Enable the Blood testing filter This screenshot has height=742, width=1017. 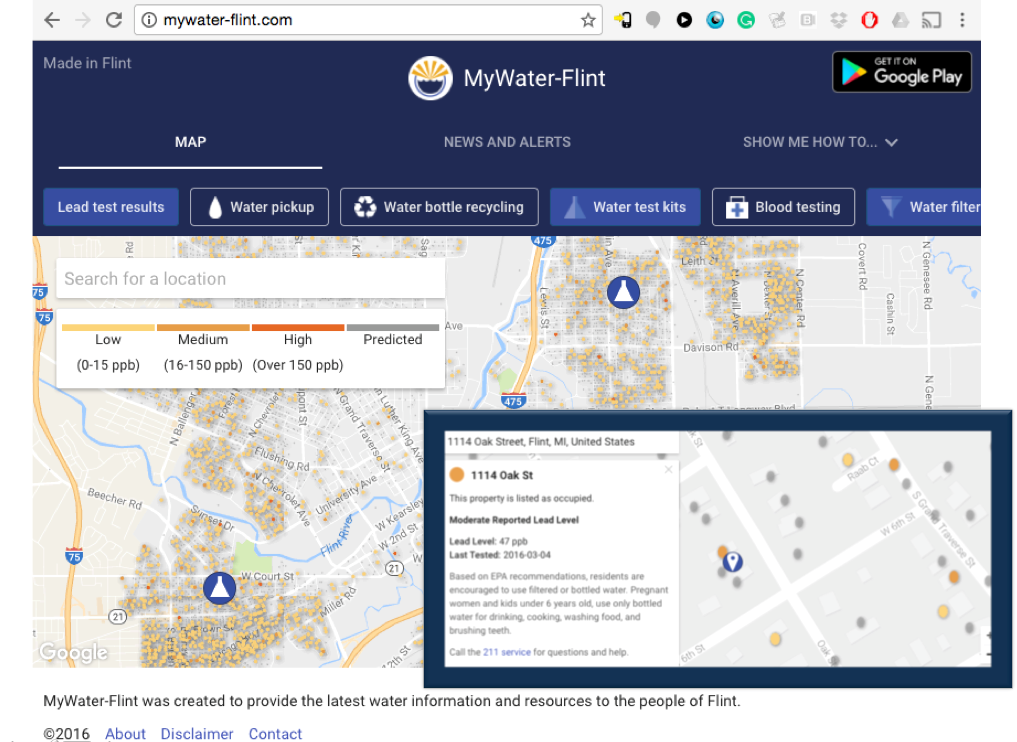(783, 207)
